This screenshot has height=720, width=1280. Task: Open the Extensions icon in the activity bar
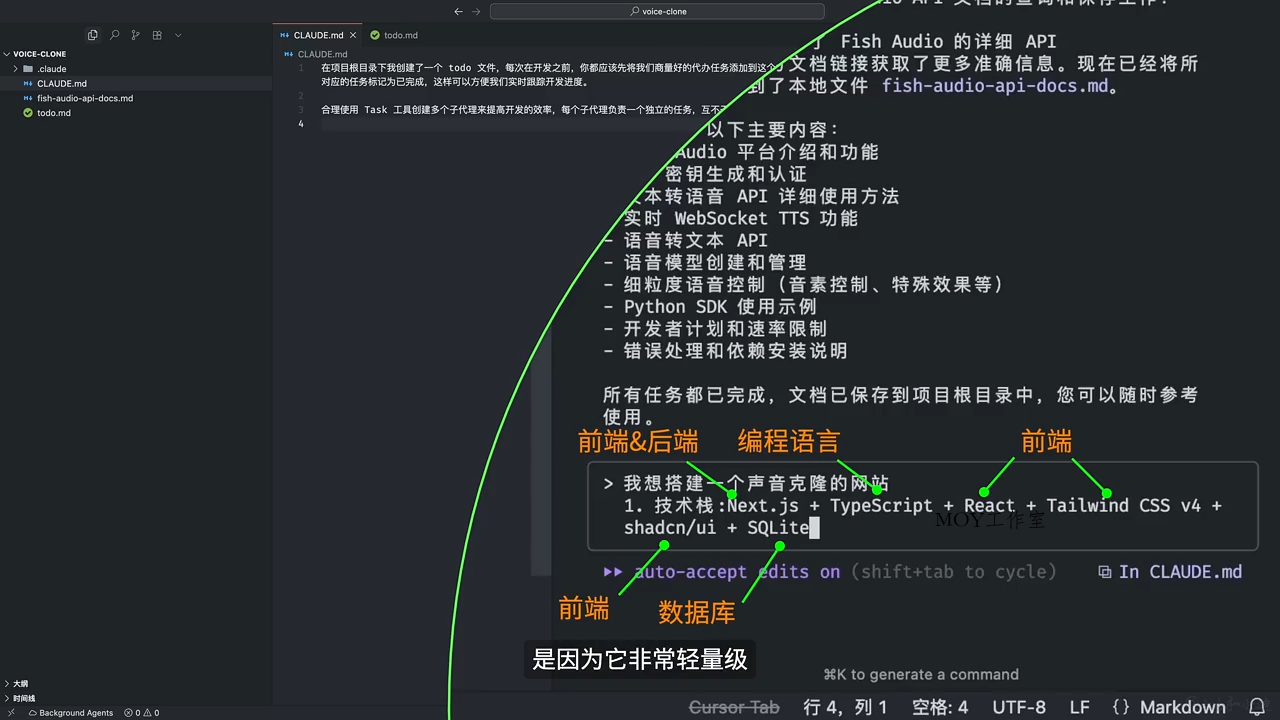pos(157,35)
